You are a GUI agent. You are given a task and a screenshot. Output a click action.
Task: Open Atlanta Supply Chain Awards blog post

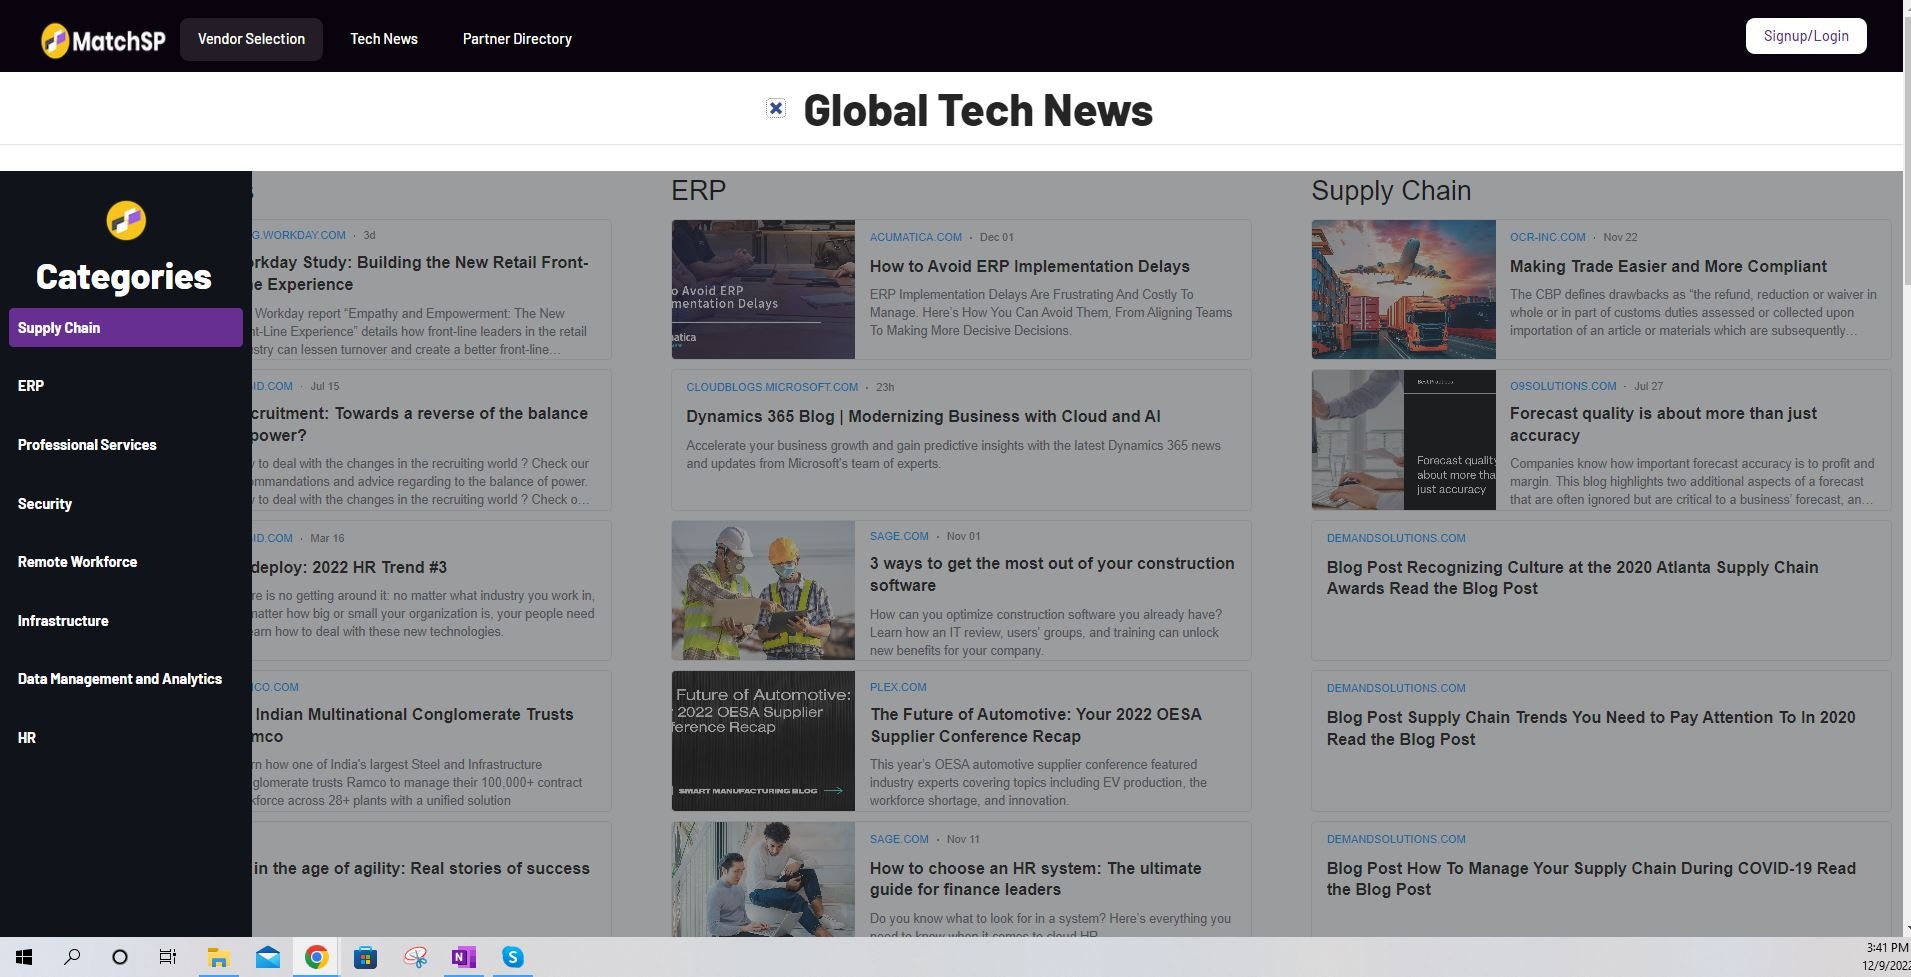1572,578
